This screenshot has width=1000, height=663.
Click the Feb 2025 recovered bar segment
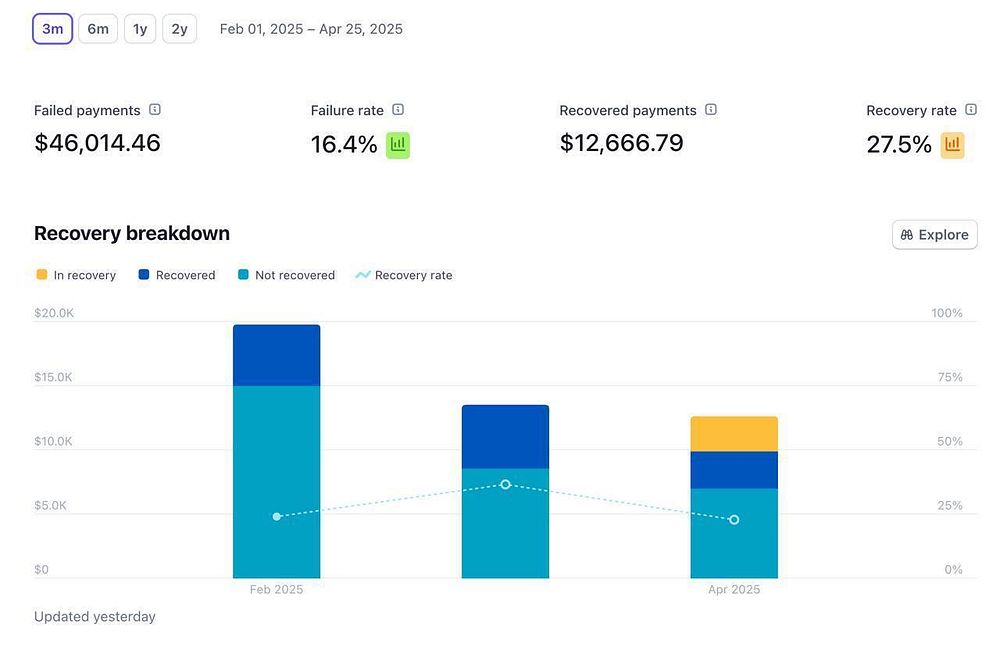tap(277, 355)
